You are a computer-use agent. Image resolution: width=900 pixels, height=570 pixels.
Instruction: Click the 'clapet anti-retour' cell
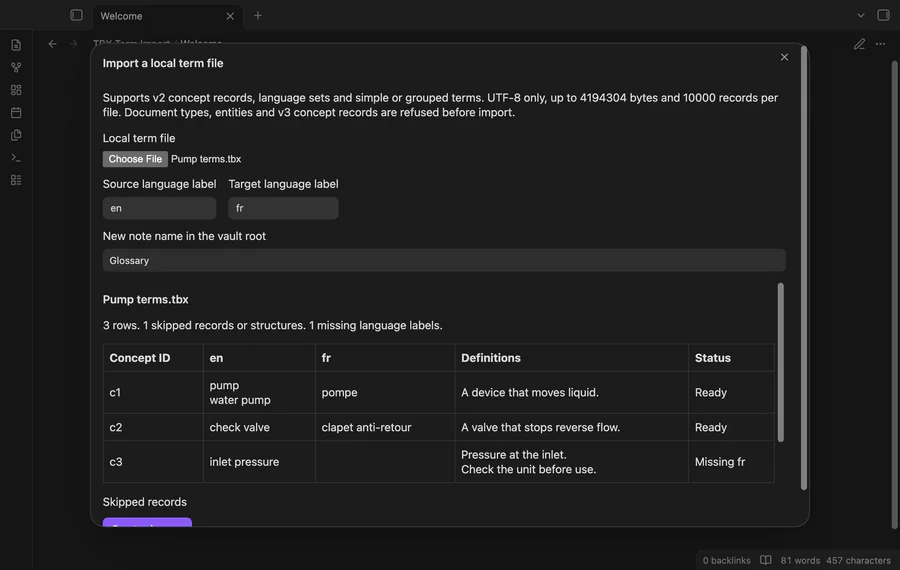(385, 427)
